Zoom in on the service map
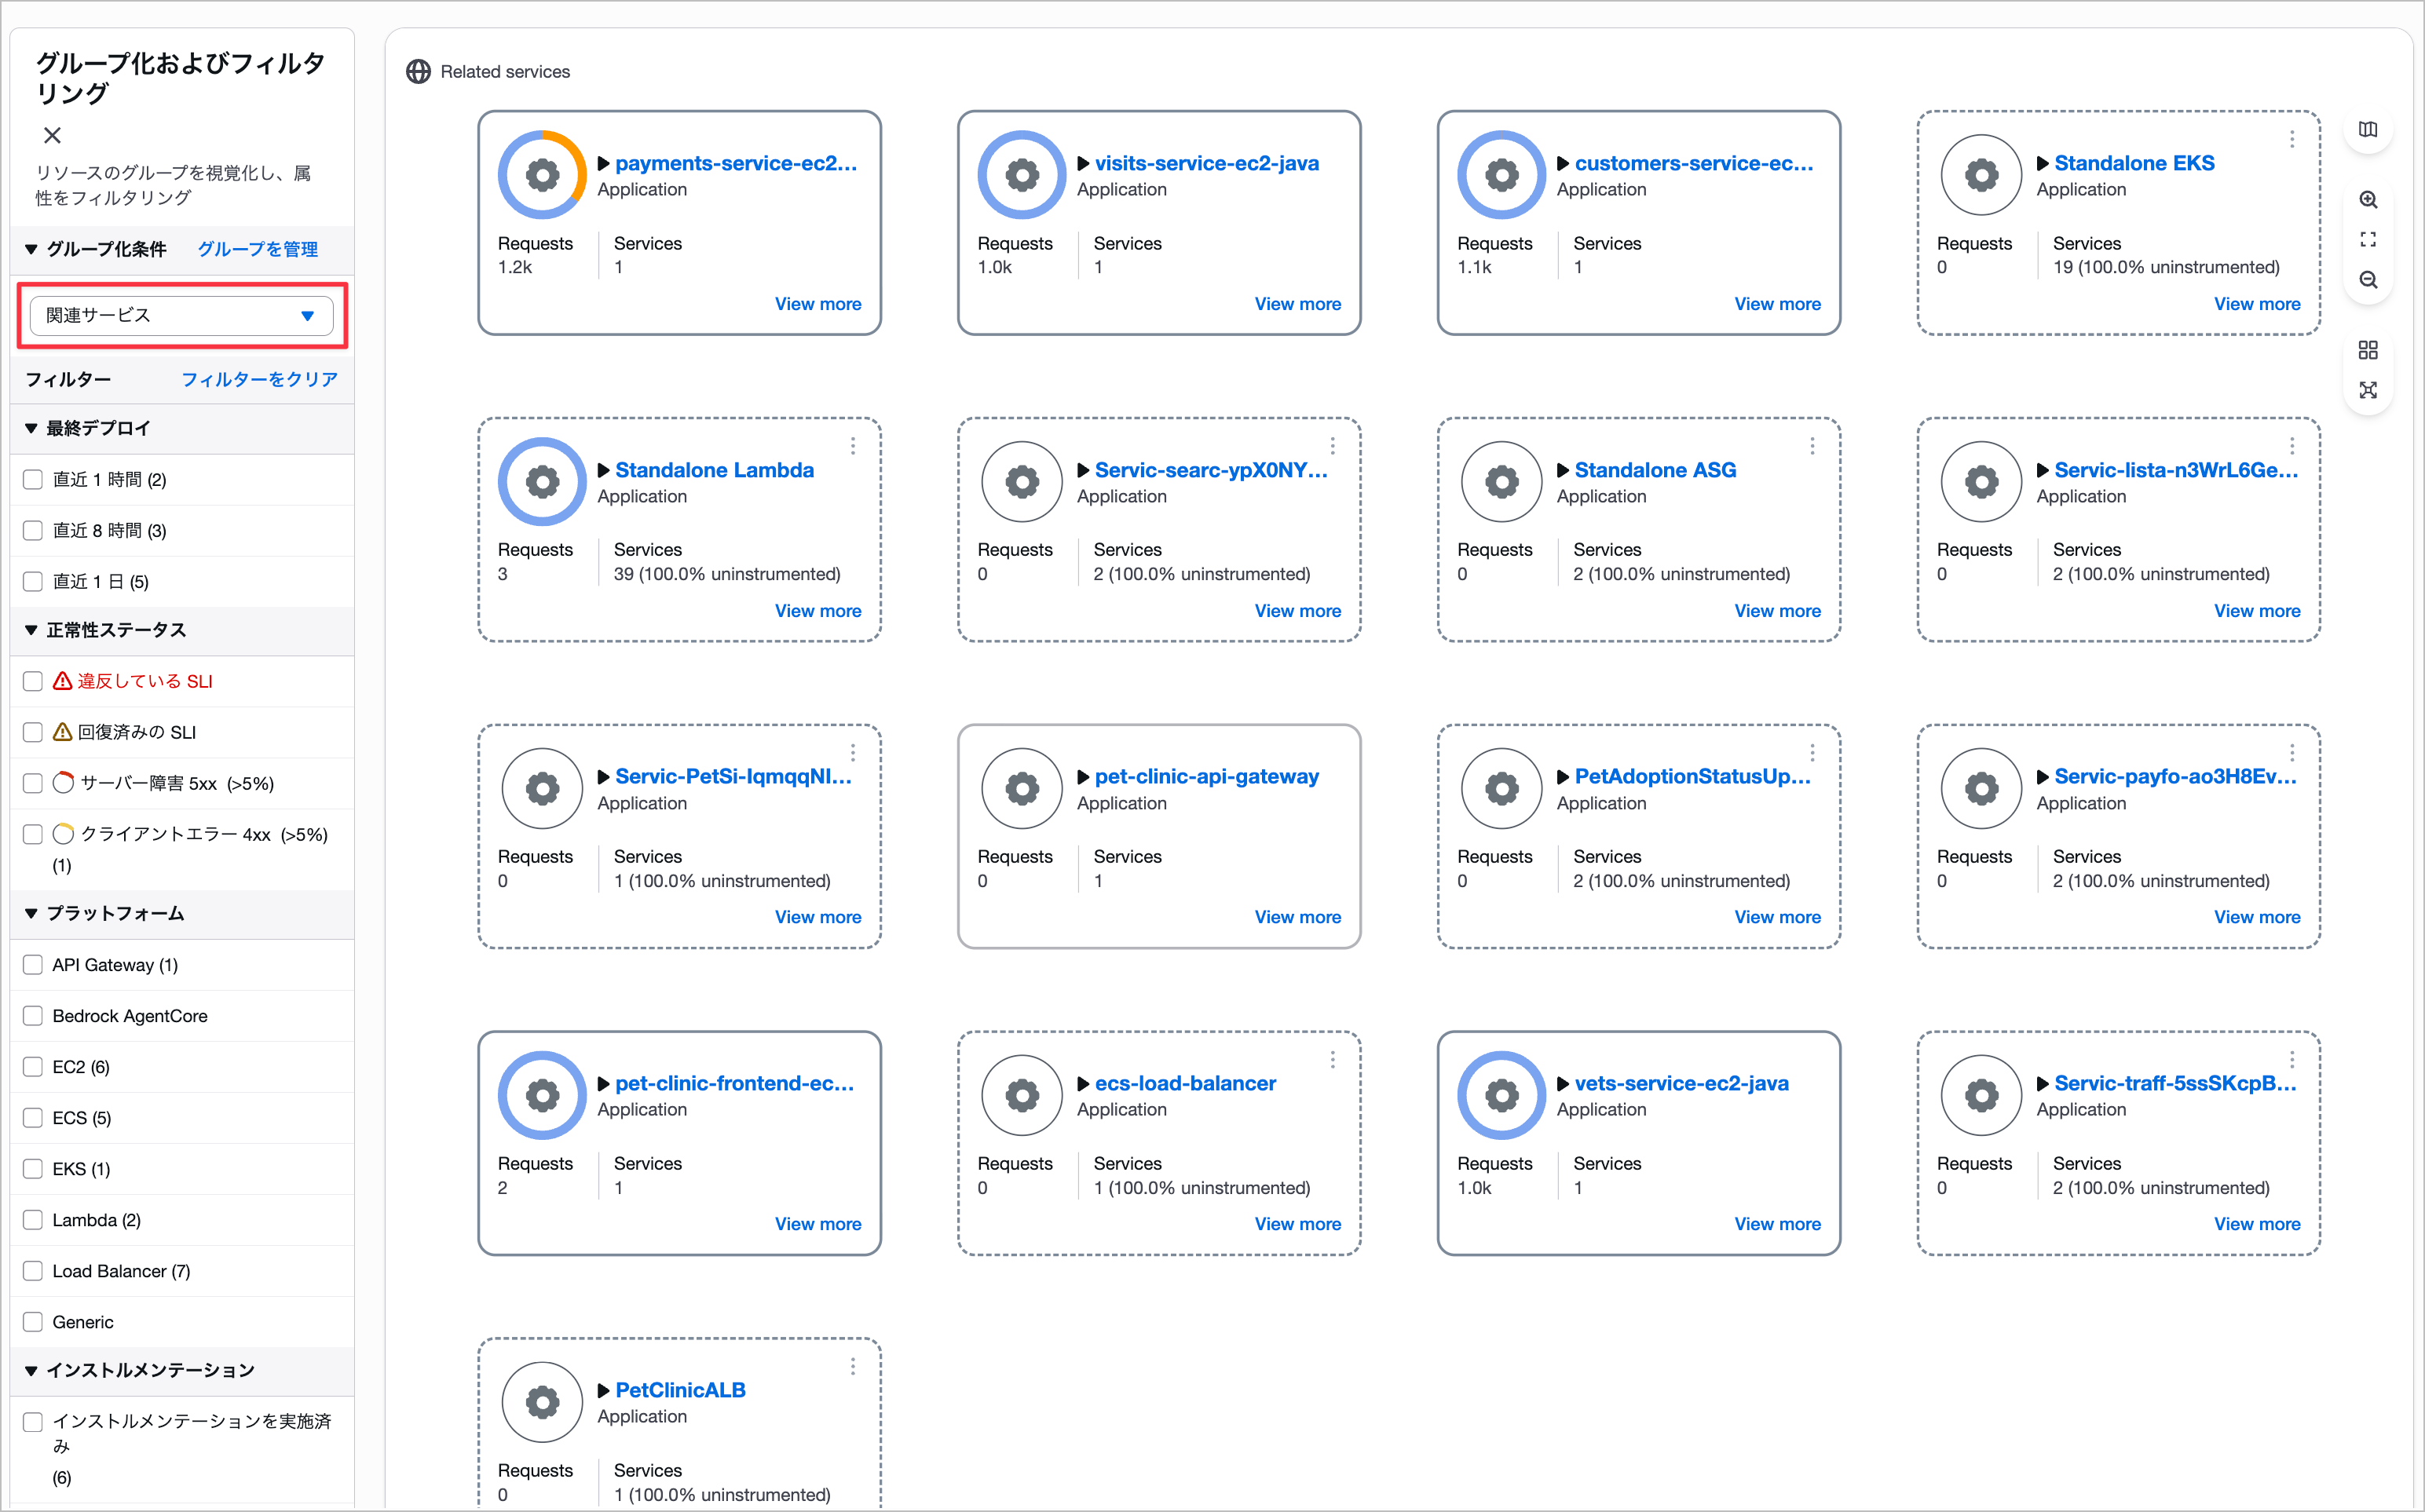 2368,199
